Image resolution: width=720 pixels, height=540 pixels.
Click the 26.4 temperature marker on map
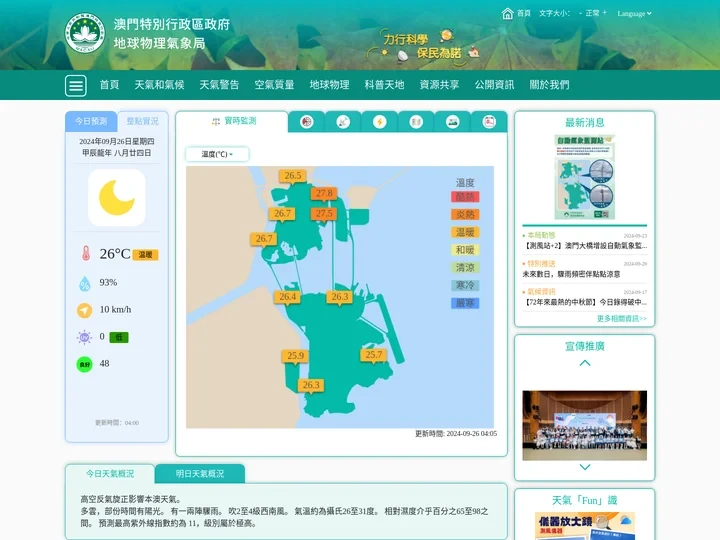tap(287, 297)
